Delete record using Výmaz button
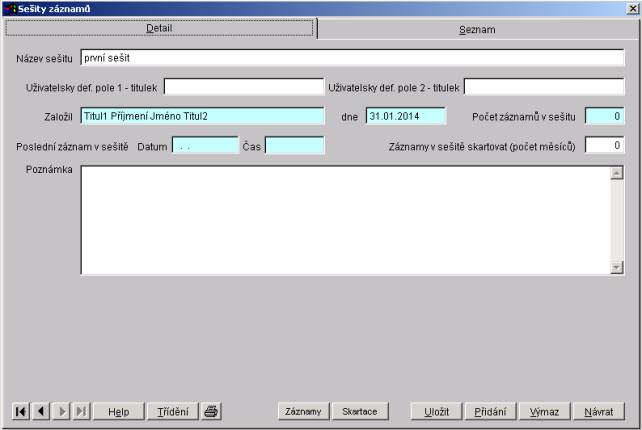The height and width of the screenshot is (430, 642). click(544, 411)
